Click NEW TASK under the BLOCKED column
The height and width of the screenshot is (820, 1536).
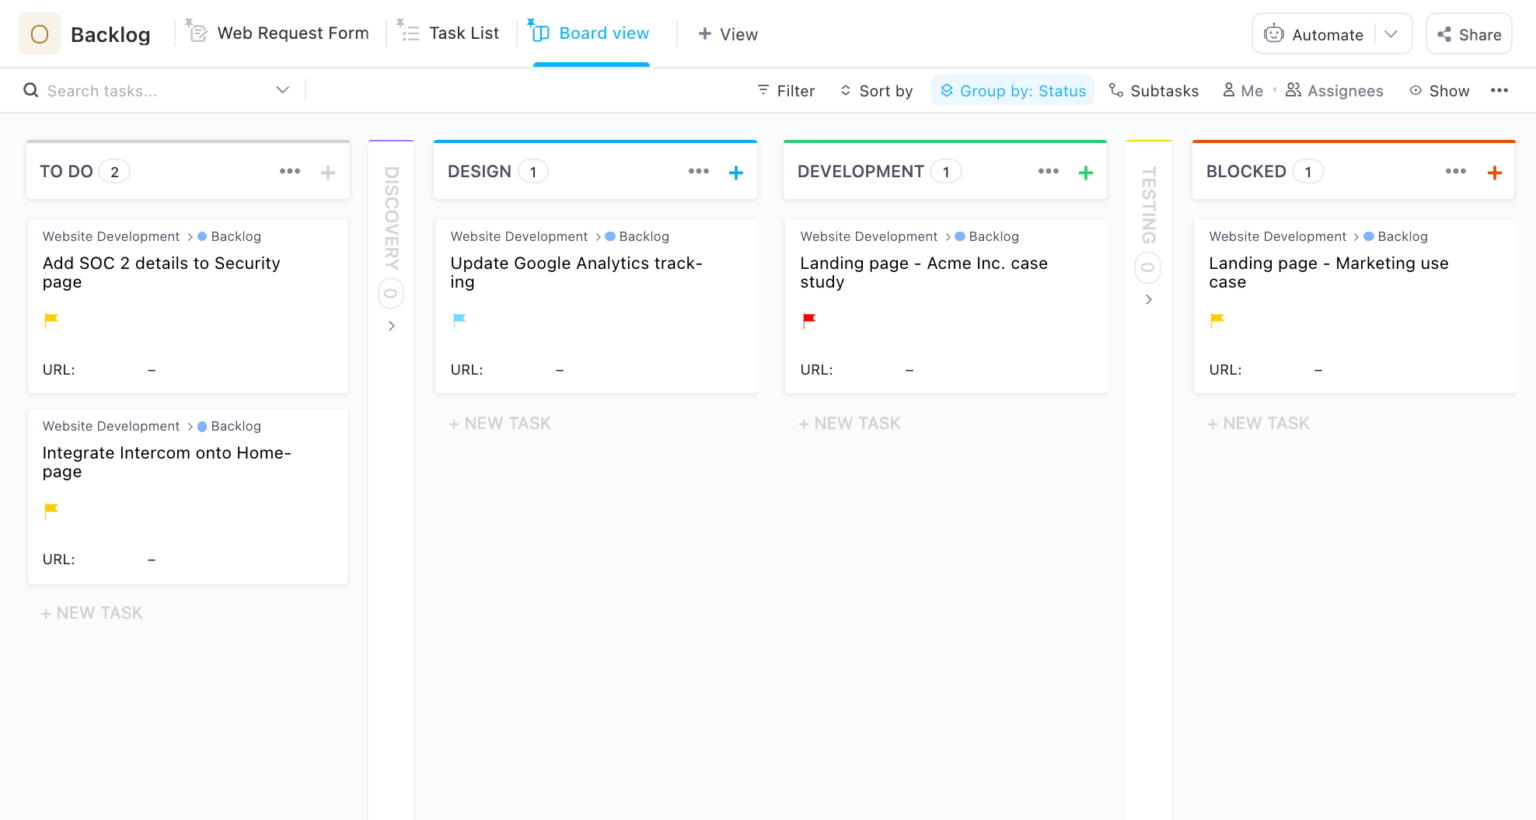click(x=1258, y=422)
